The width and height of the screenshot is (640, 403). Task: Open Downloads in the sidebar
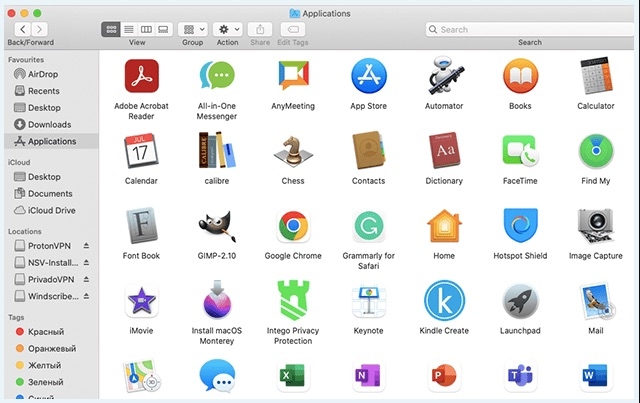(51, 124)
